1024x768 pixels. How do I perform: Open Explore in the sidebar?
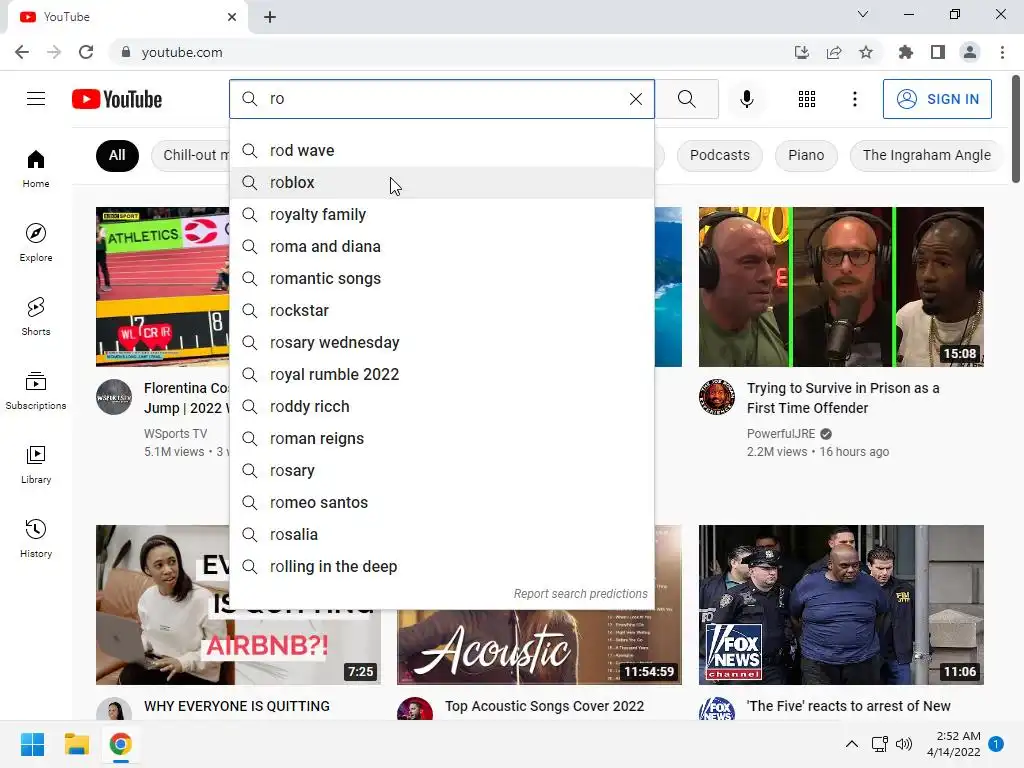[x=36, y=243]
